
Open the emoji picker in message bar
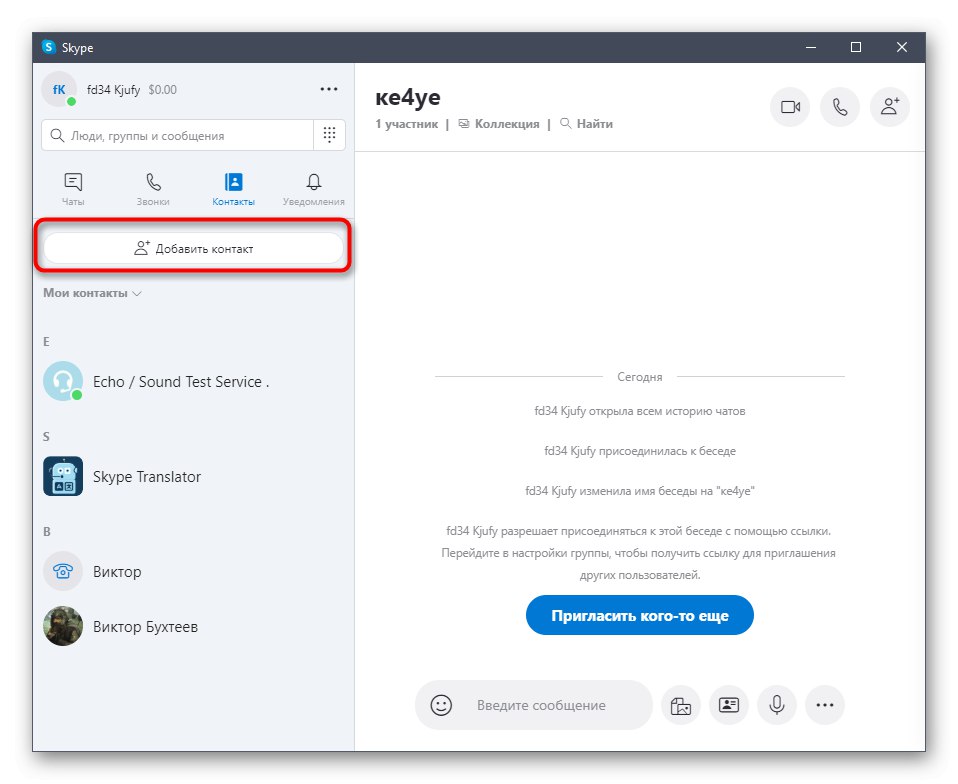click(440, 705)
